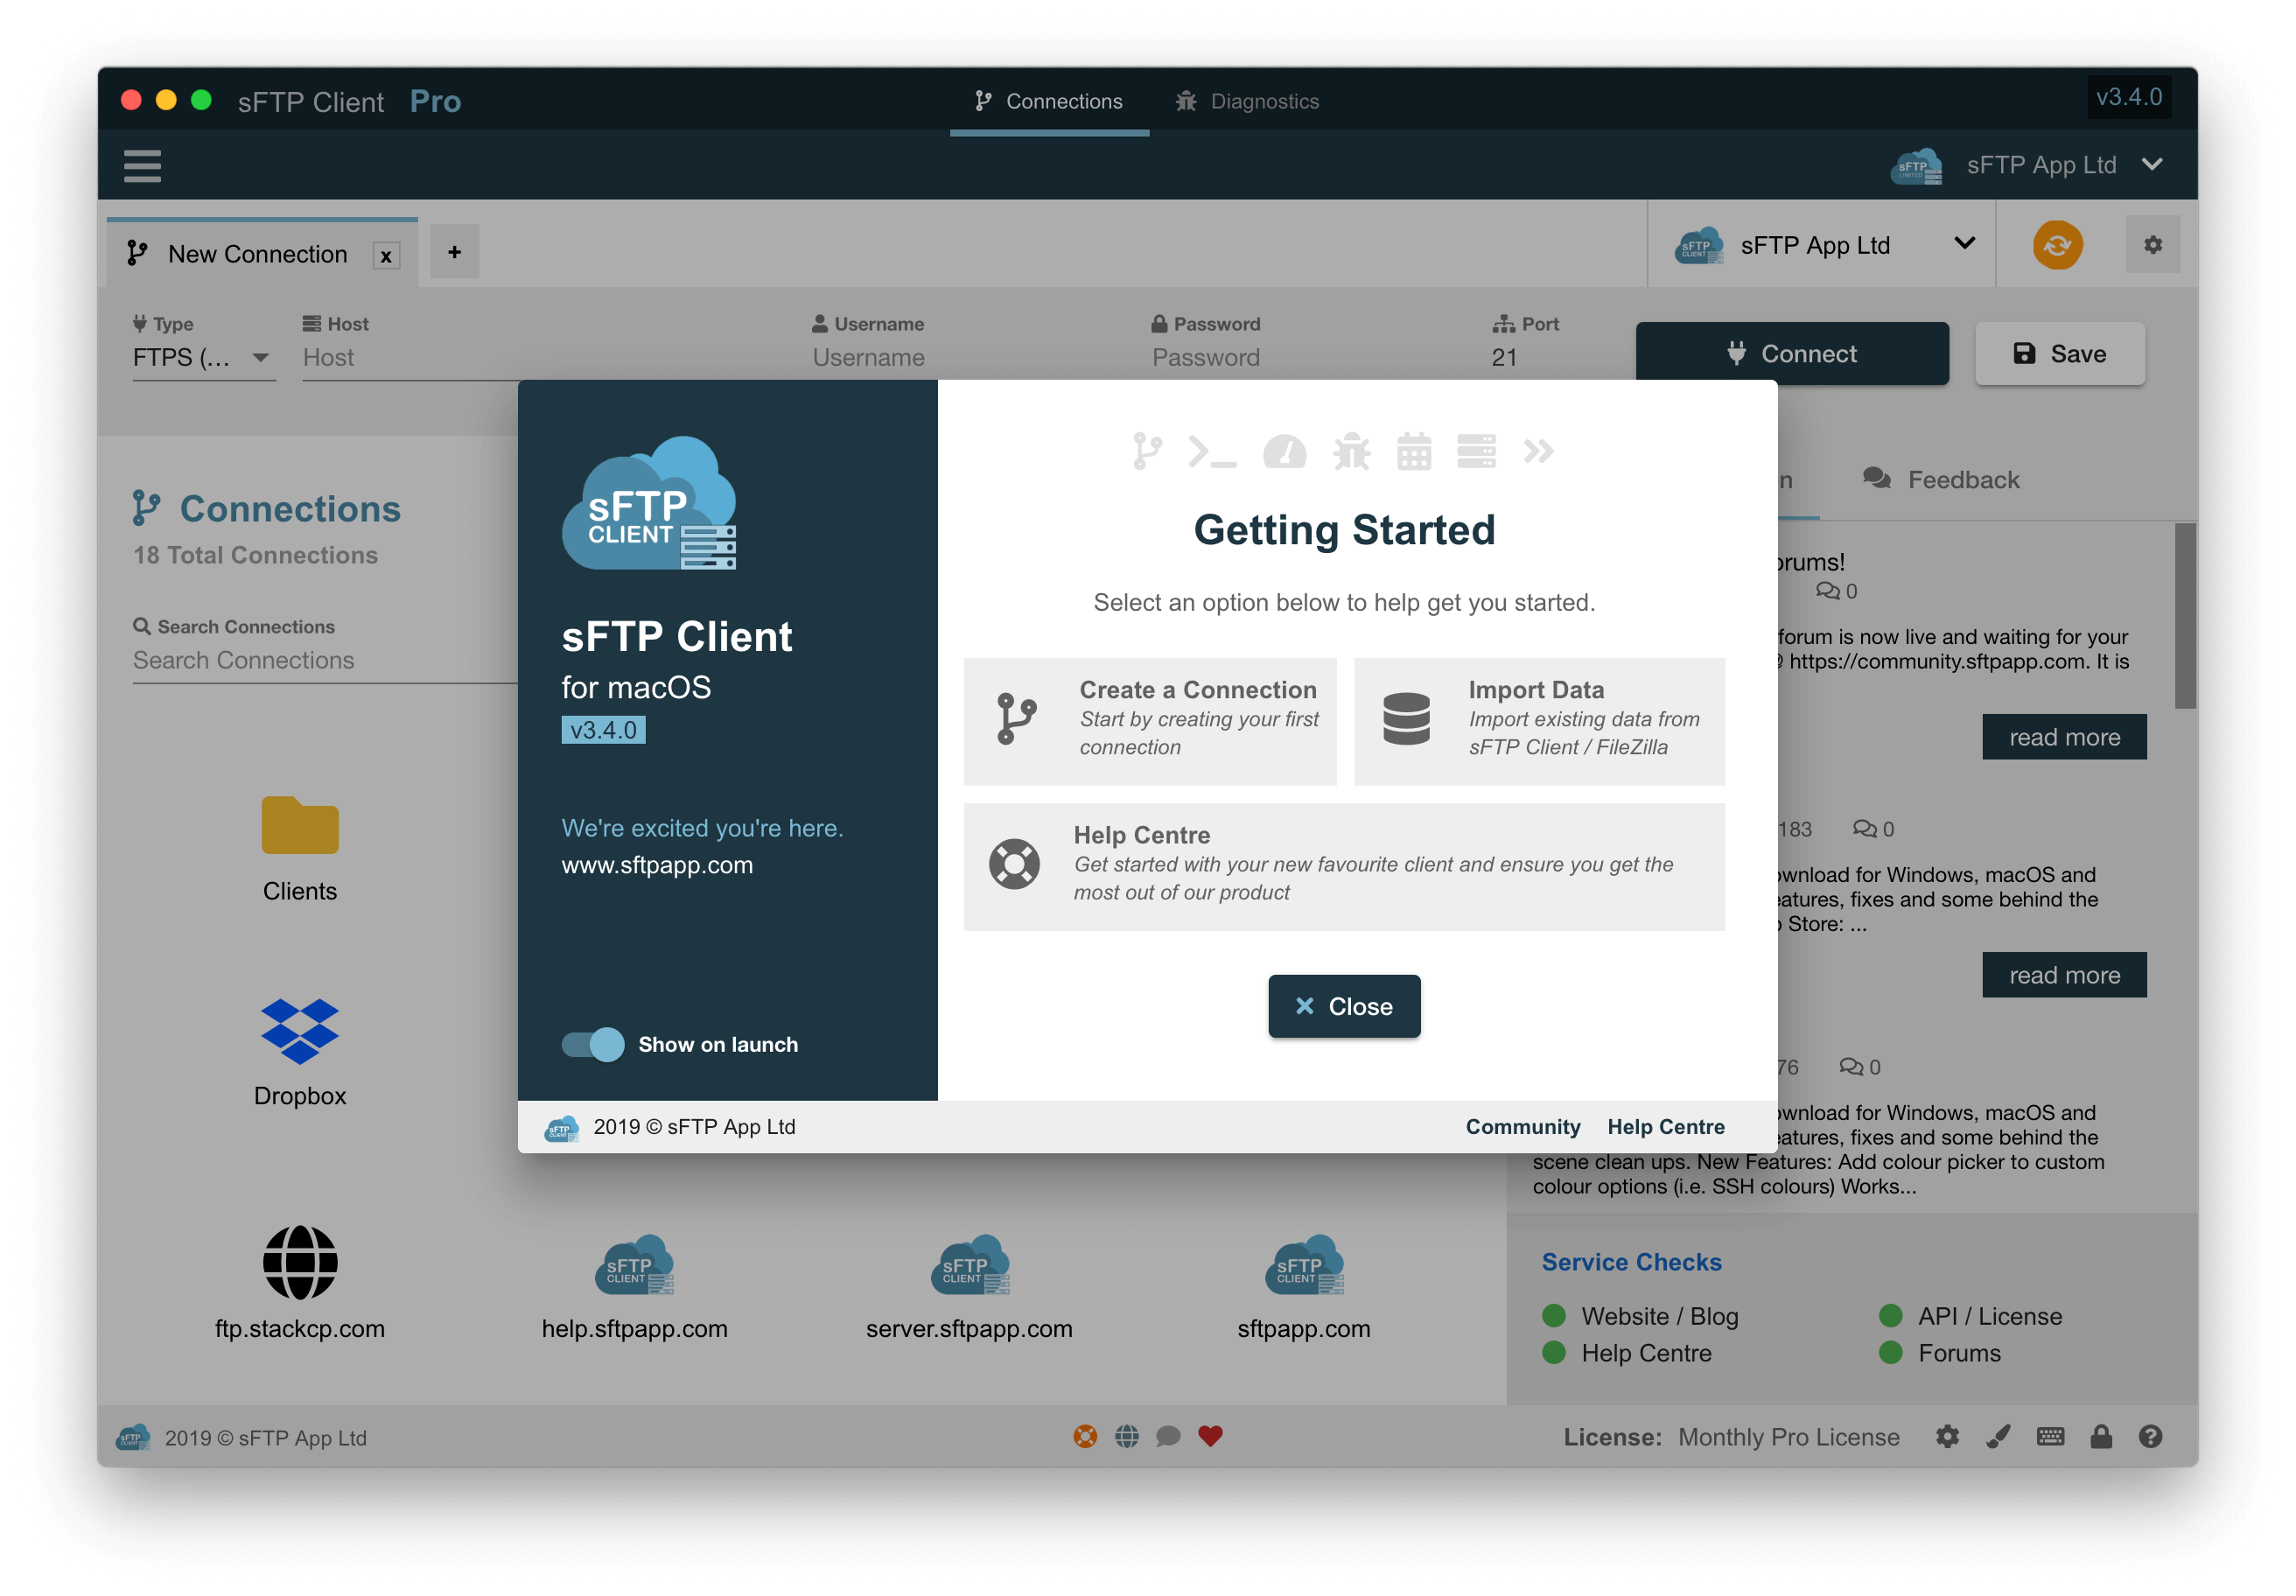Image resolution: width=2296 pixels, height=1596 pixels.
Task: Click the red heart icon in footer
Action: 1210,1436
